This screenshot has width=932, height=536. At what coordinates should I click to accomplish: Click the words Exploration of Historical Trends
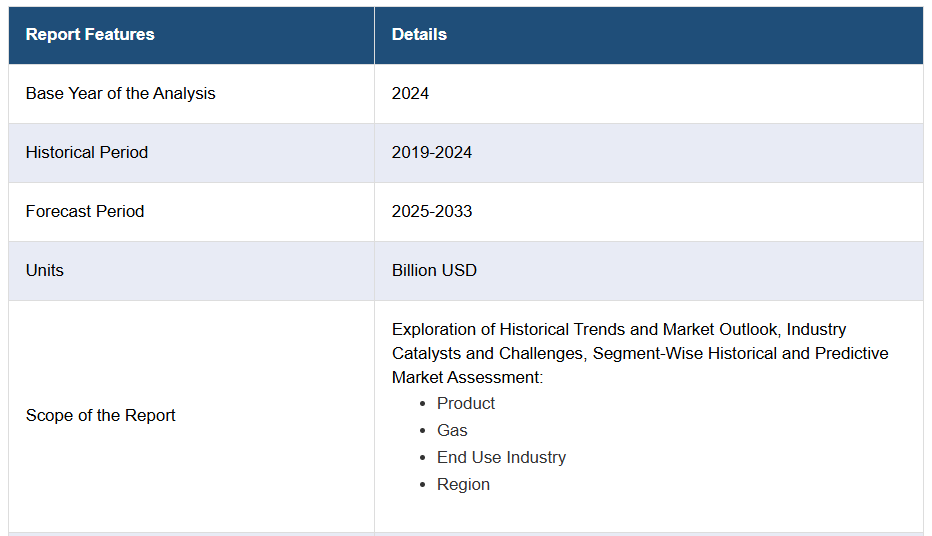click(508, 329)
